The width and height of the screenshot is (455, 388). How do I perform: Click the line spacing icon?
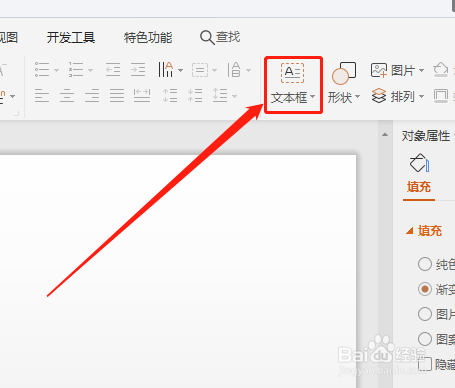220,96
